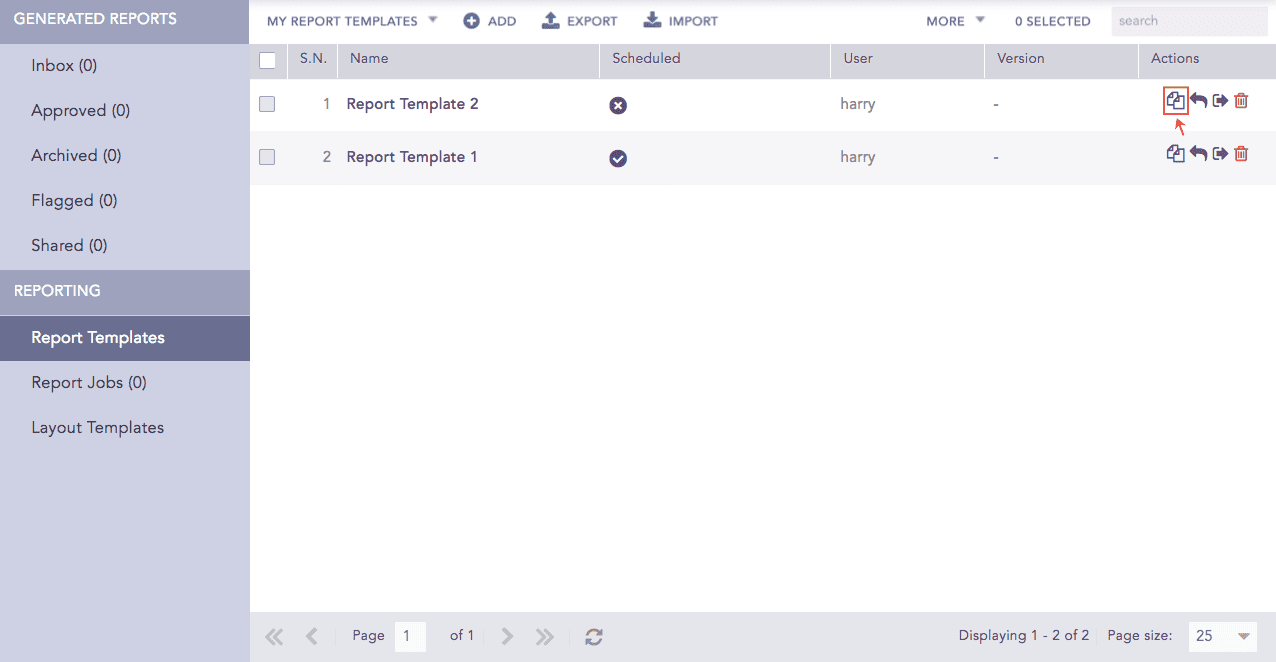Go to the last page arrow
This screenshot has width=1276, height=662.
544,637
